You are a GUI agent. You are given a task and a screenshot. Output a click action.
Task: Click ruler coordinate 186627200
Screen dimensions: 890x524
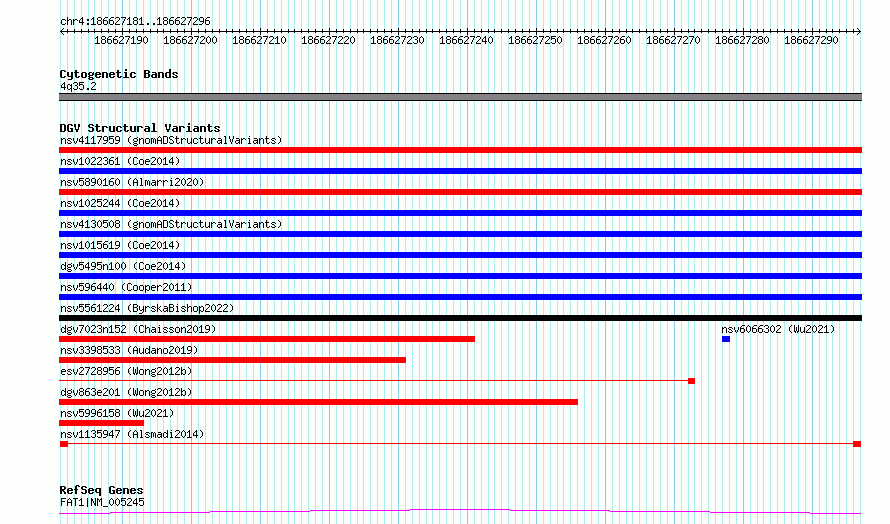click(190, 40)
